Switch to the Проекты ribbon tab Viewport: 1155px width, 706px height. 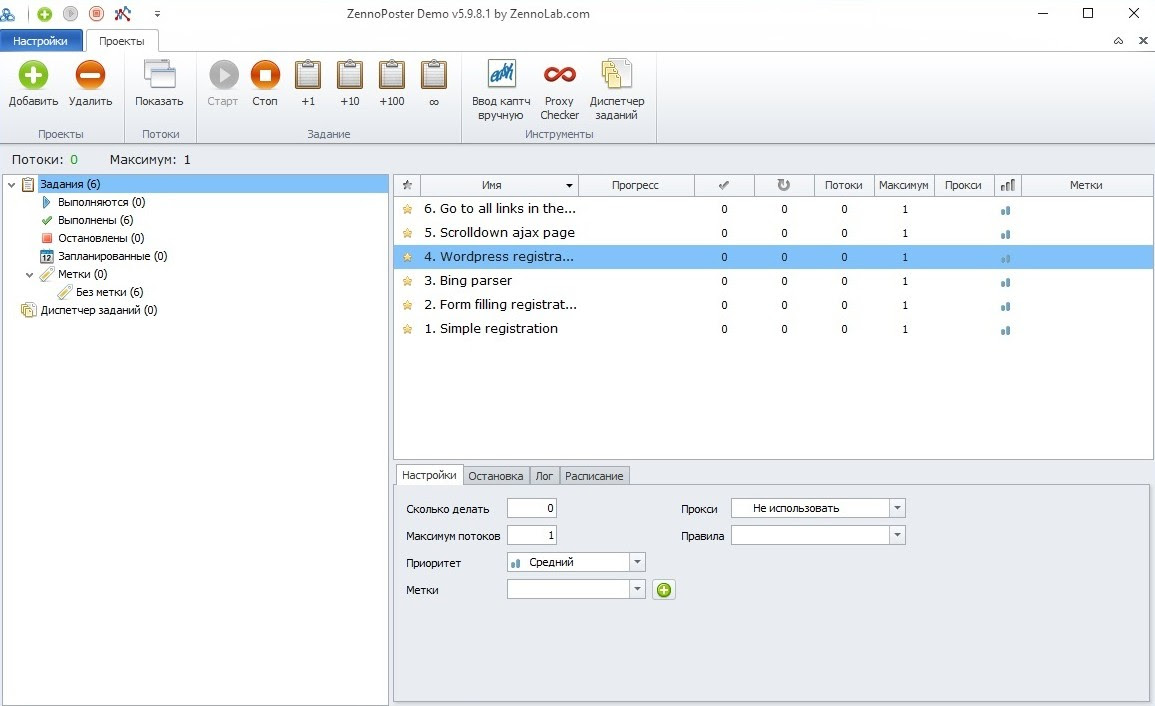pyautogui.click(x=122, y=41)
